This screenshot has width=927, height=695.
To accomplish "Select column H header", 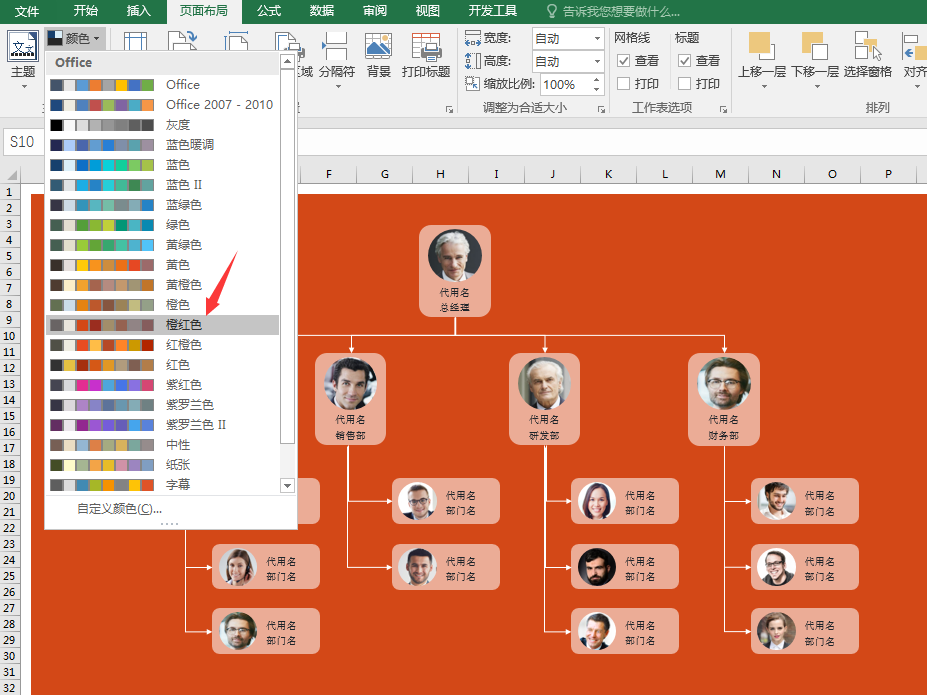I will tap(440, 174).
